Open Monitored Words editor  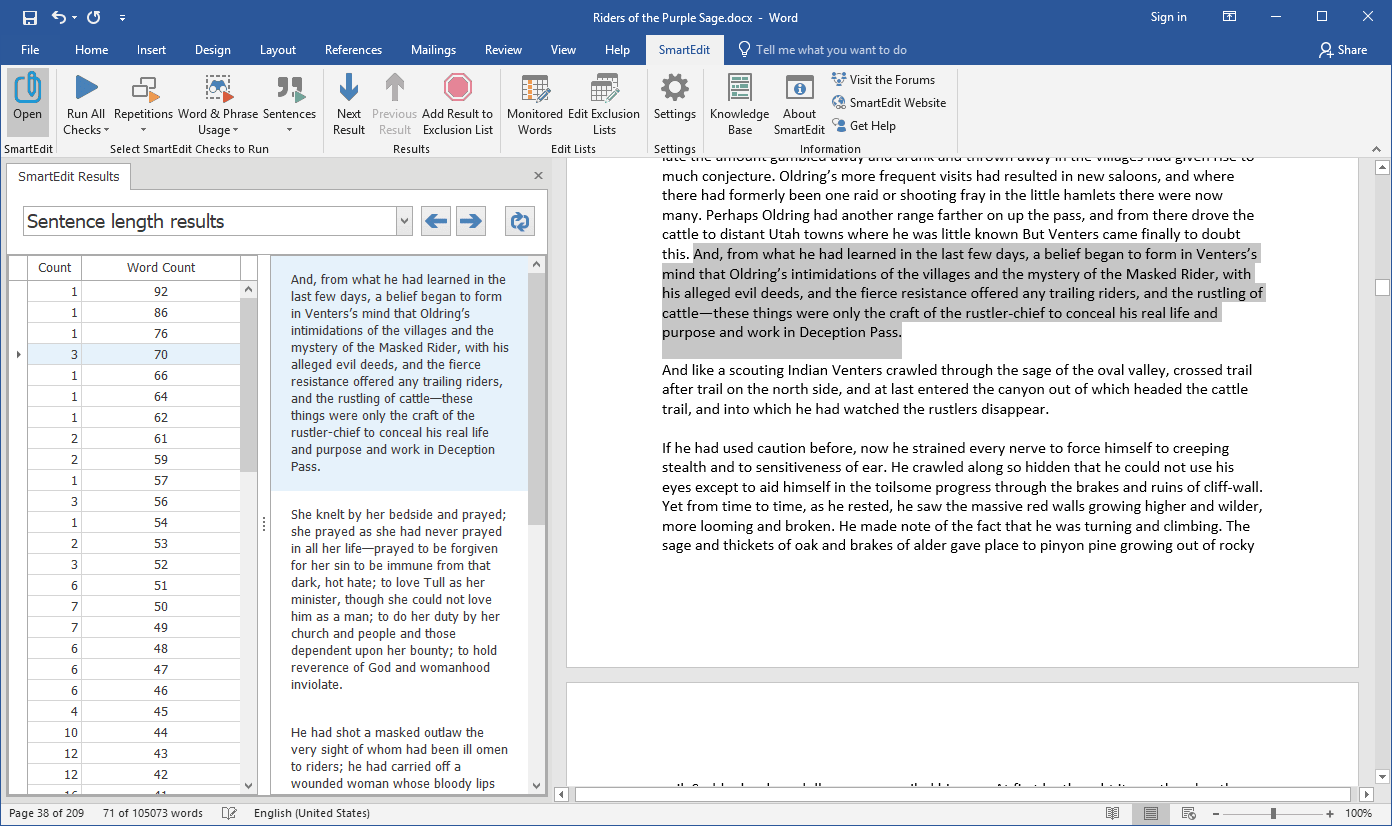coord(534,100)
